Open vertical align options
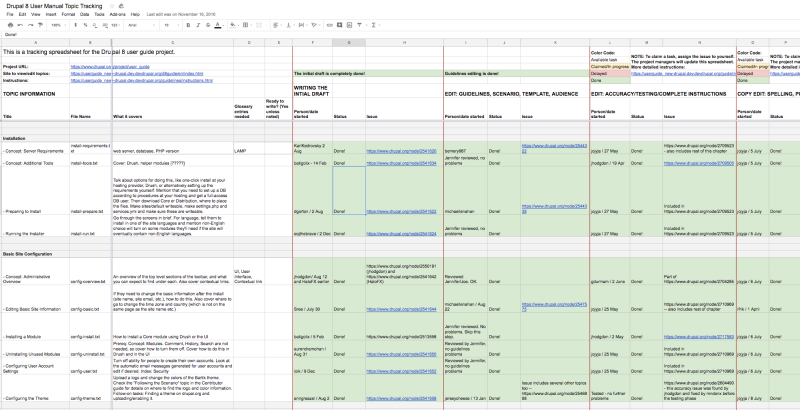 click(x=289, y=25)
